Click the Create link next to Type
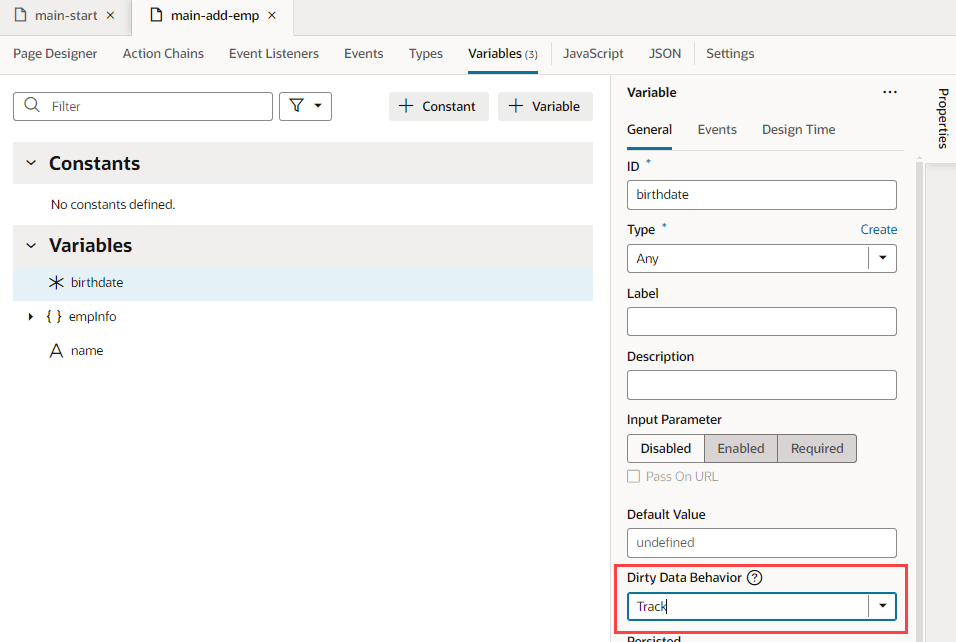 pyautogui.click(x=878, y=229)
